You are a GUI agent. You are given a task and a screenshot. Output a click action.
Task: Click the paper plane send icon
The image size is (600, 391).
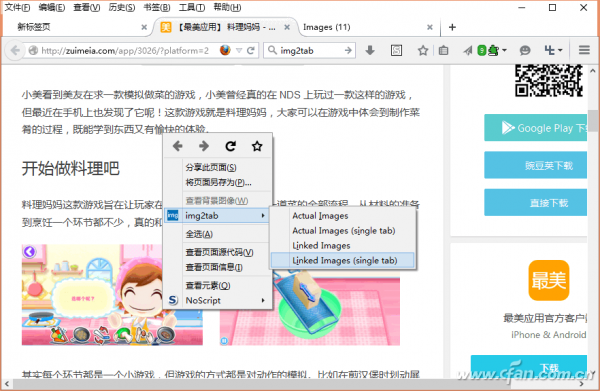tap(468, 51)
